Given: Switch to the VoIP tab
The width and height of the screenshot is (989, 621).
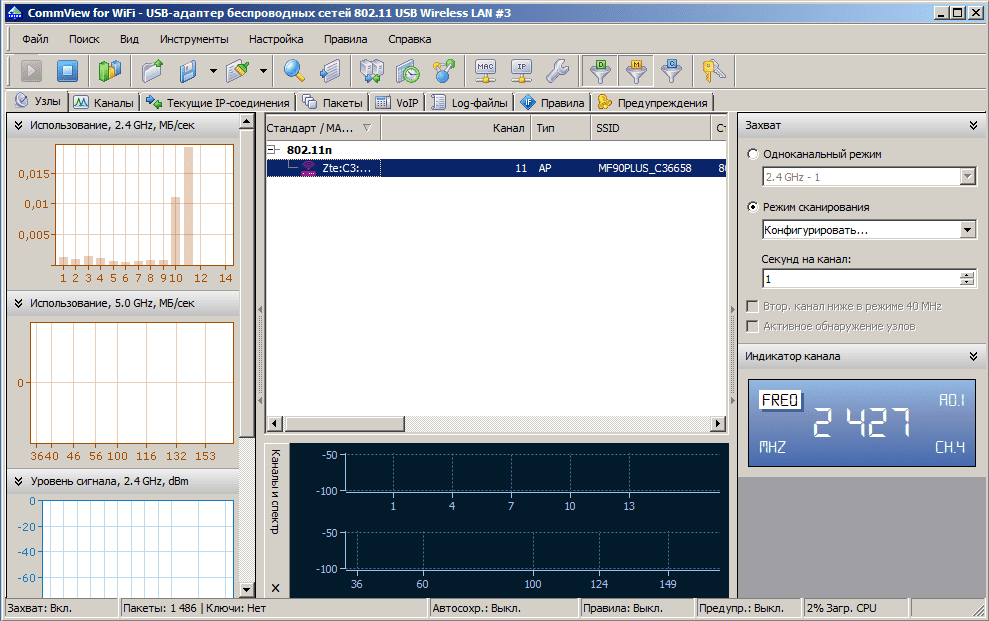Looking at the screenshot, I should coord(397,102).
